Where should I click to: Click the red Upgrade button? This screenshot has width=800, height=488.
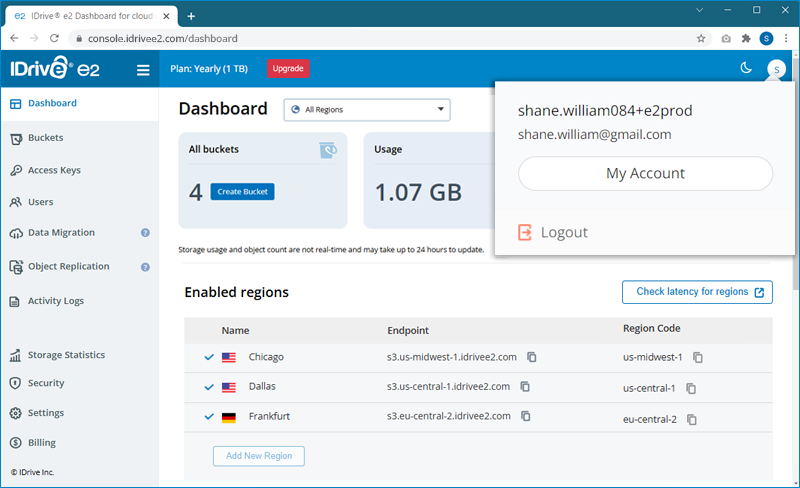pyautogui.click(x=288, y=69)
